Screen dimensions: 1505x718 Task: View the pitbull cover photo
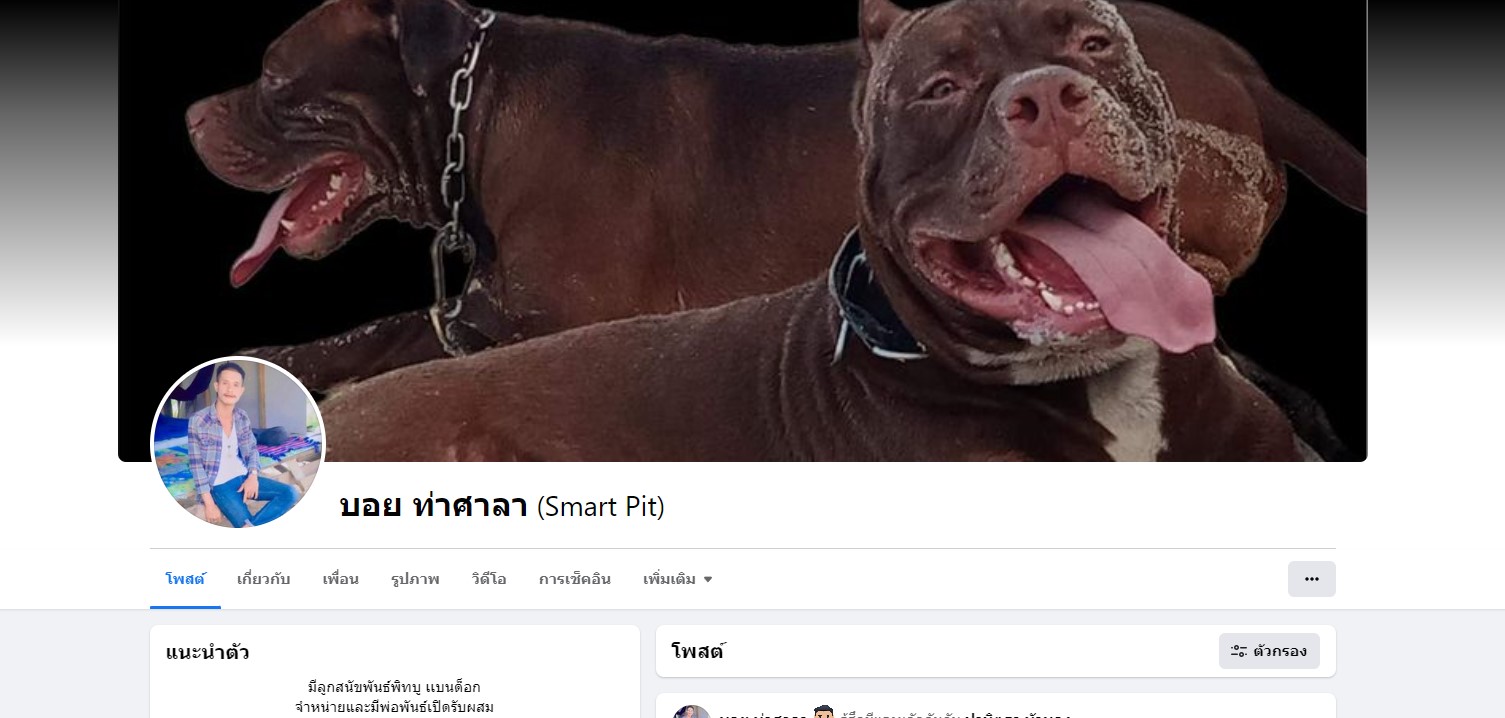742,230
